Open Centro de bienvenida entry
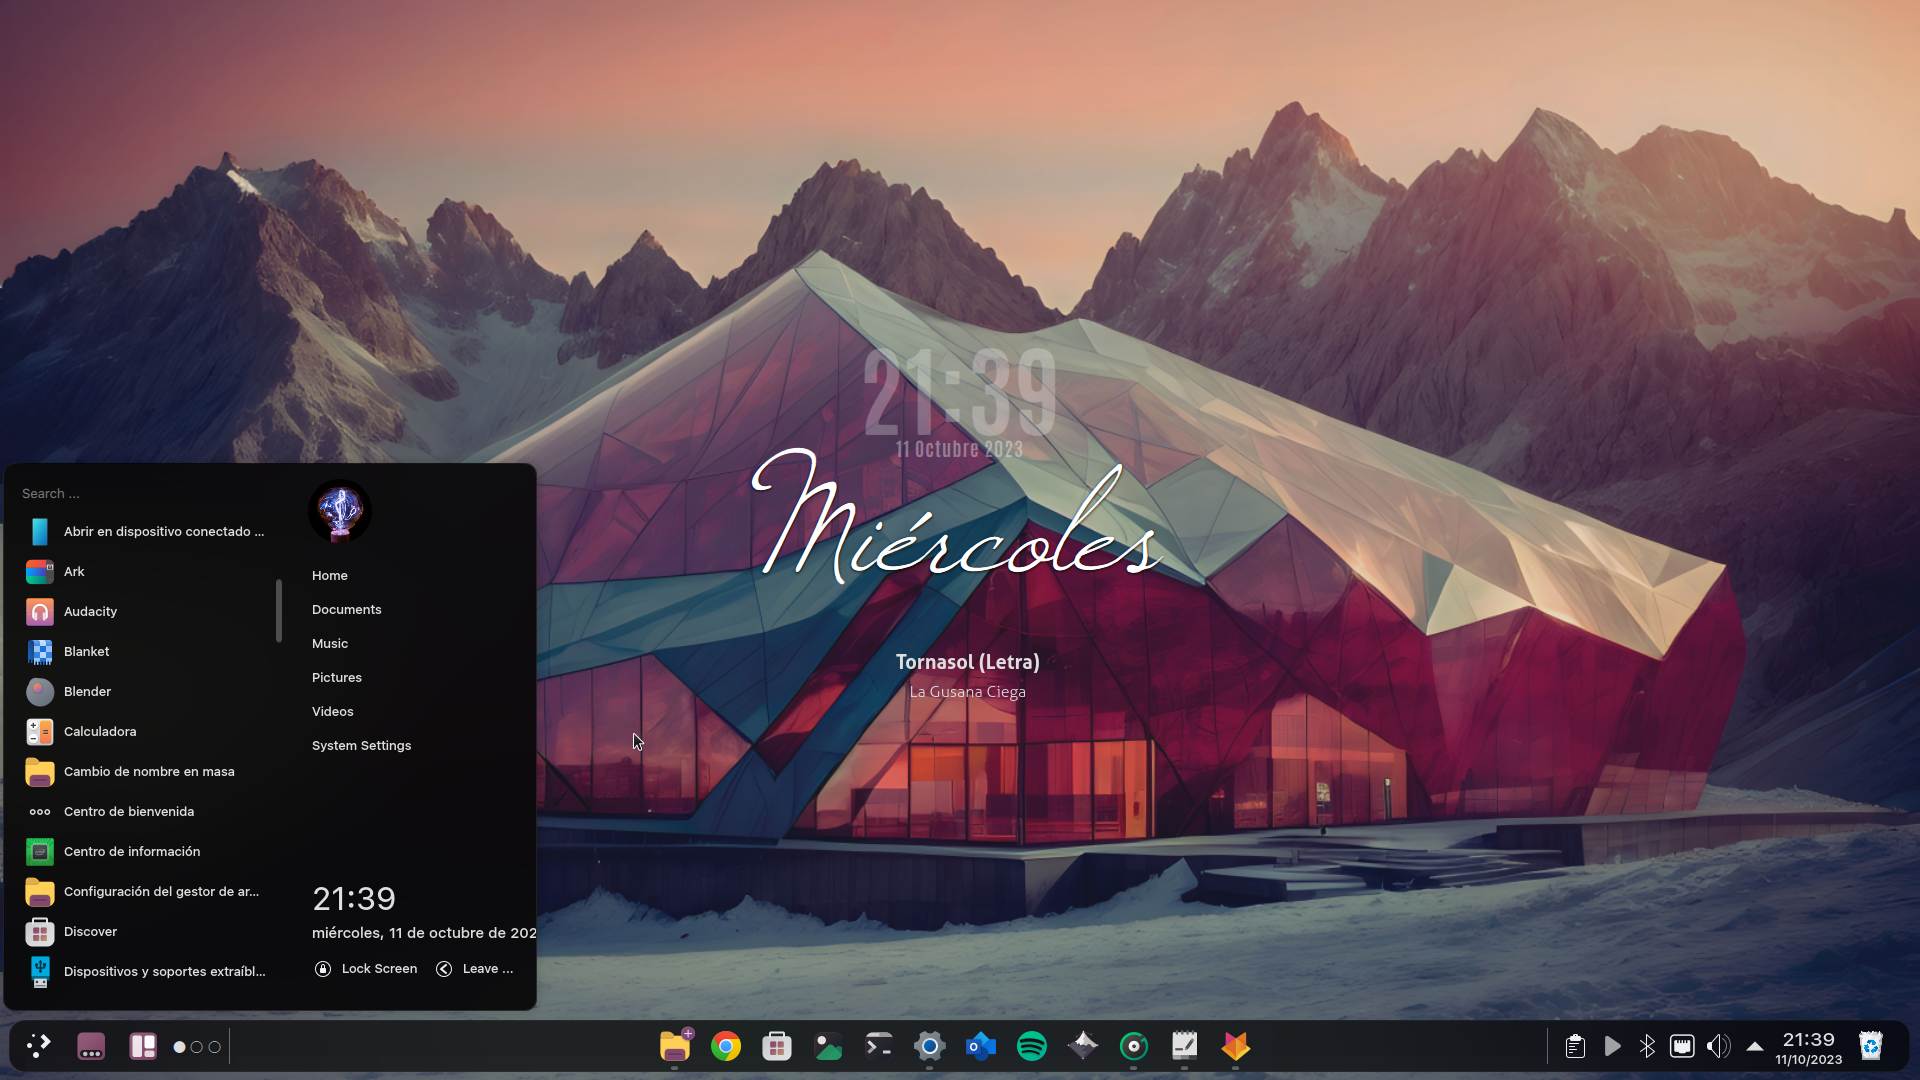This screenshot has height=1080, width=1920. [x=145, y=812]
